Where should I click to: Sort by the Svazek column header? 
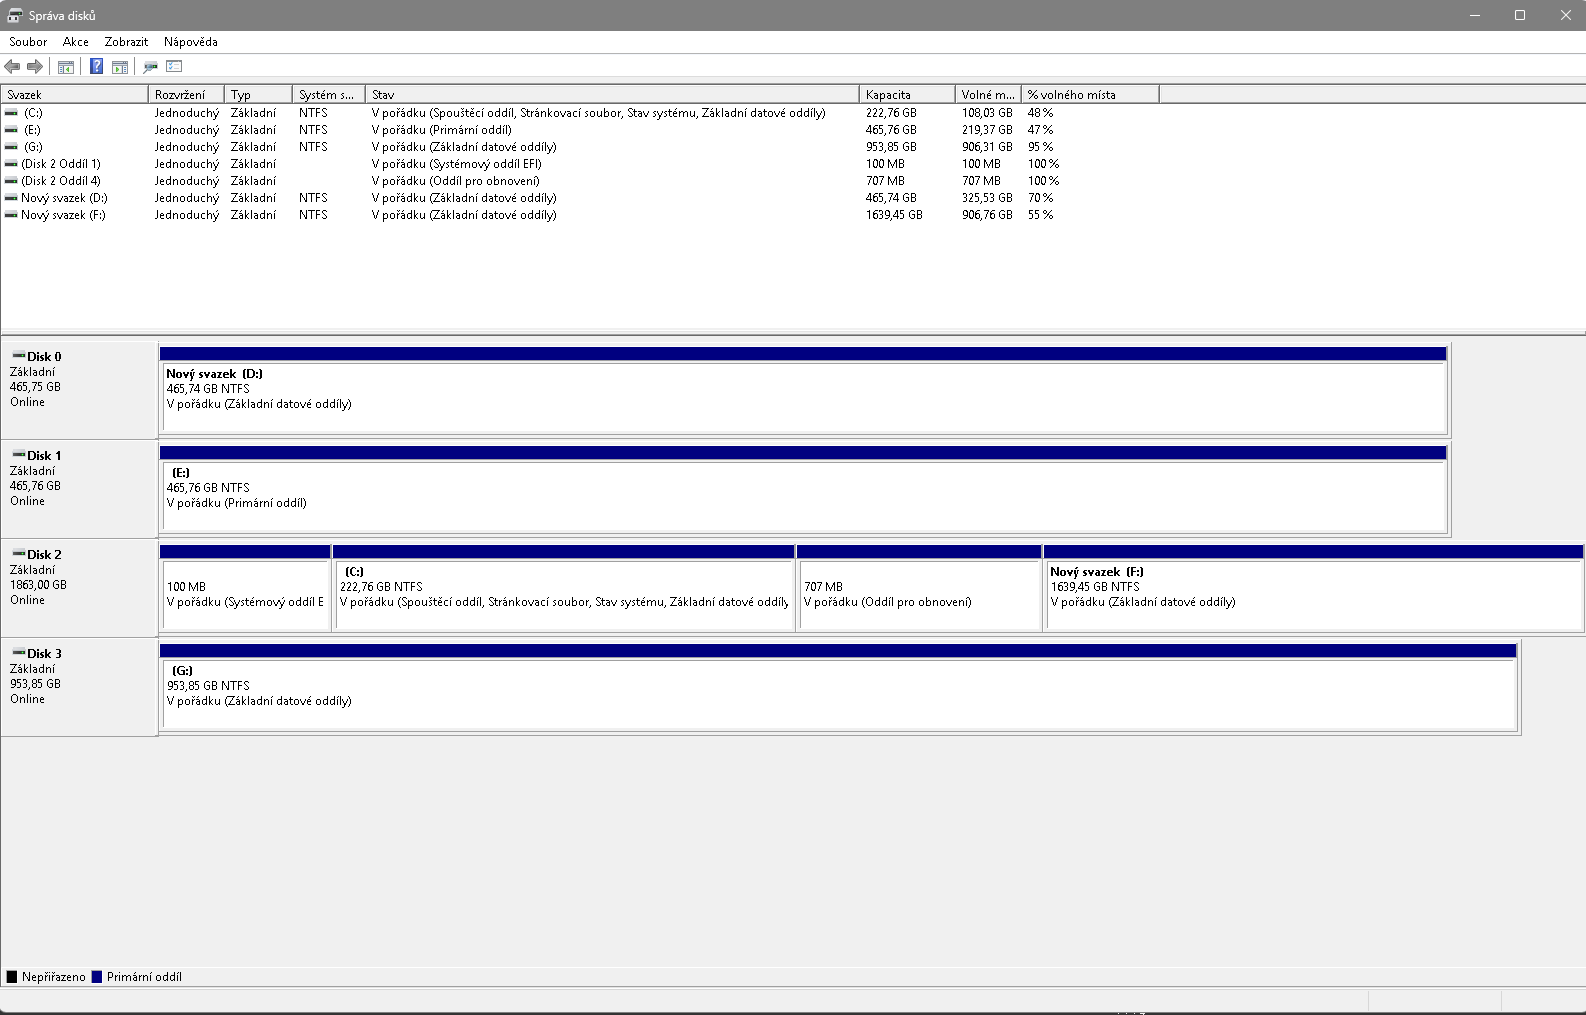75,95
